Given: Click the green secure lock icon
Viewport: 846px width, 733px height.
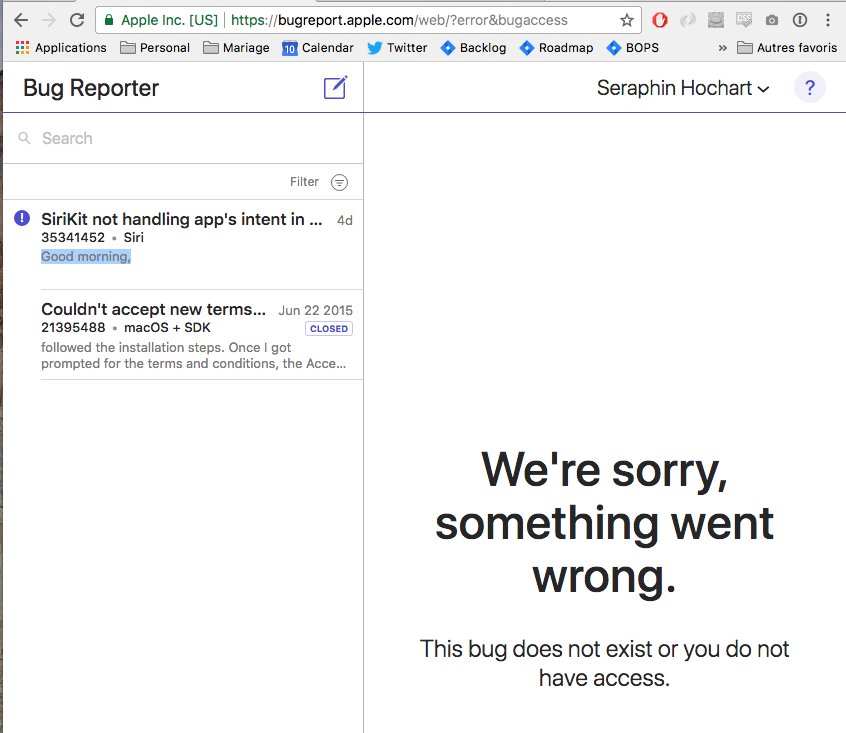Looking at the screenshot, I should [108, 20].
